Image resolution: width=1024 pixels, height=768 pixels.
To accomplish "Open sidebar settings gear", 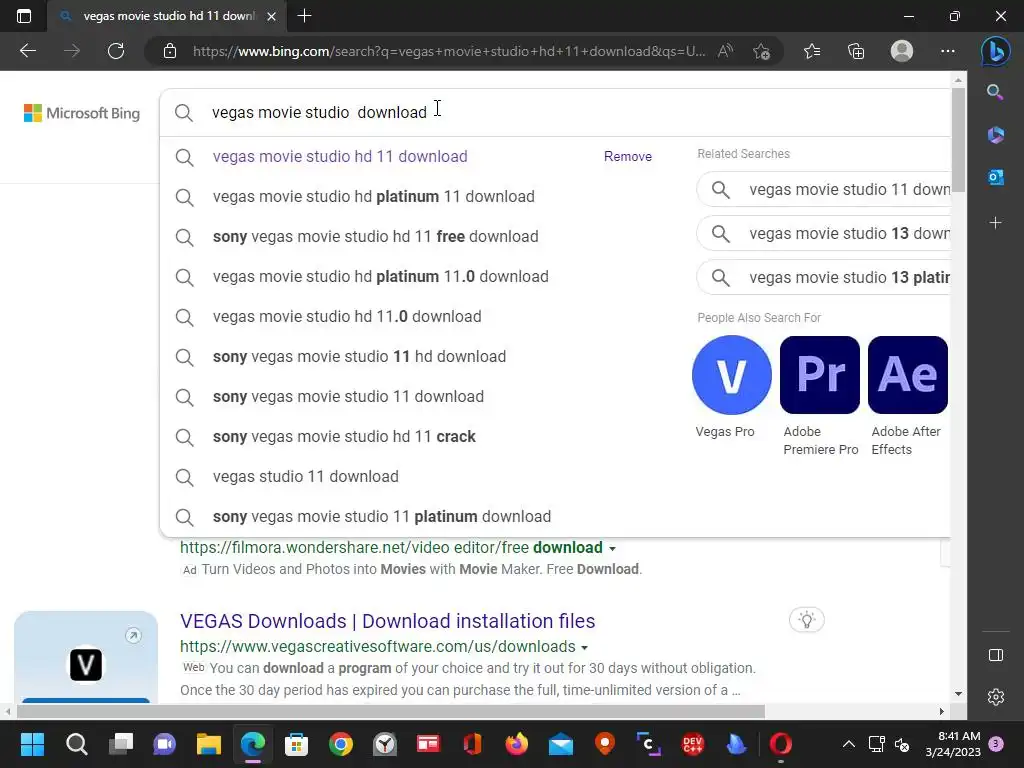I will tap(995, 697).
